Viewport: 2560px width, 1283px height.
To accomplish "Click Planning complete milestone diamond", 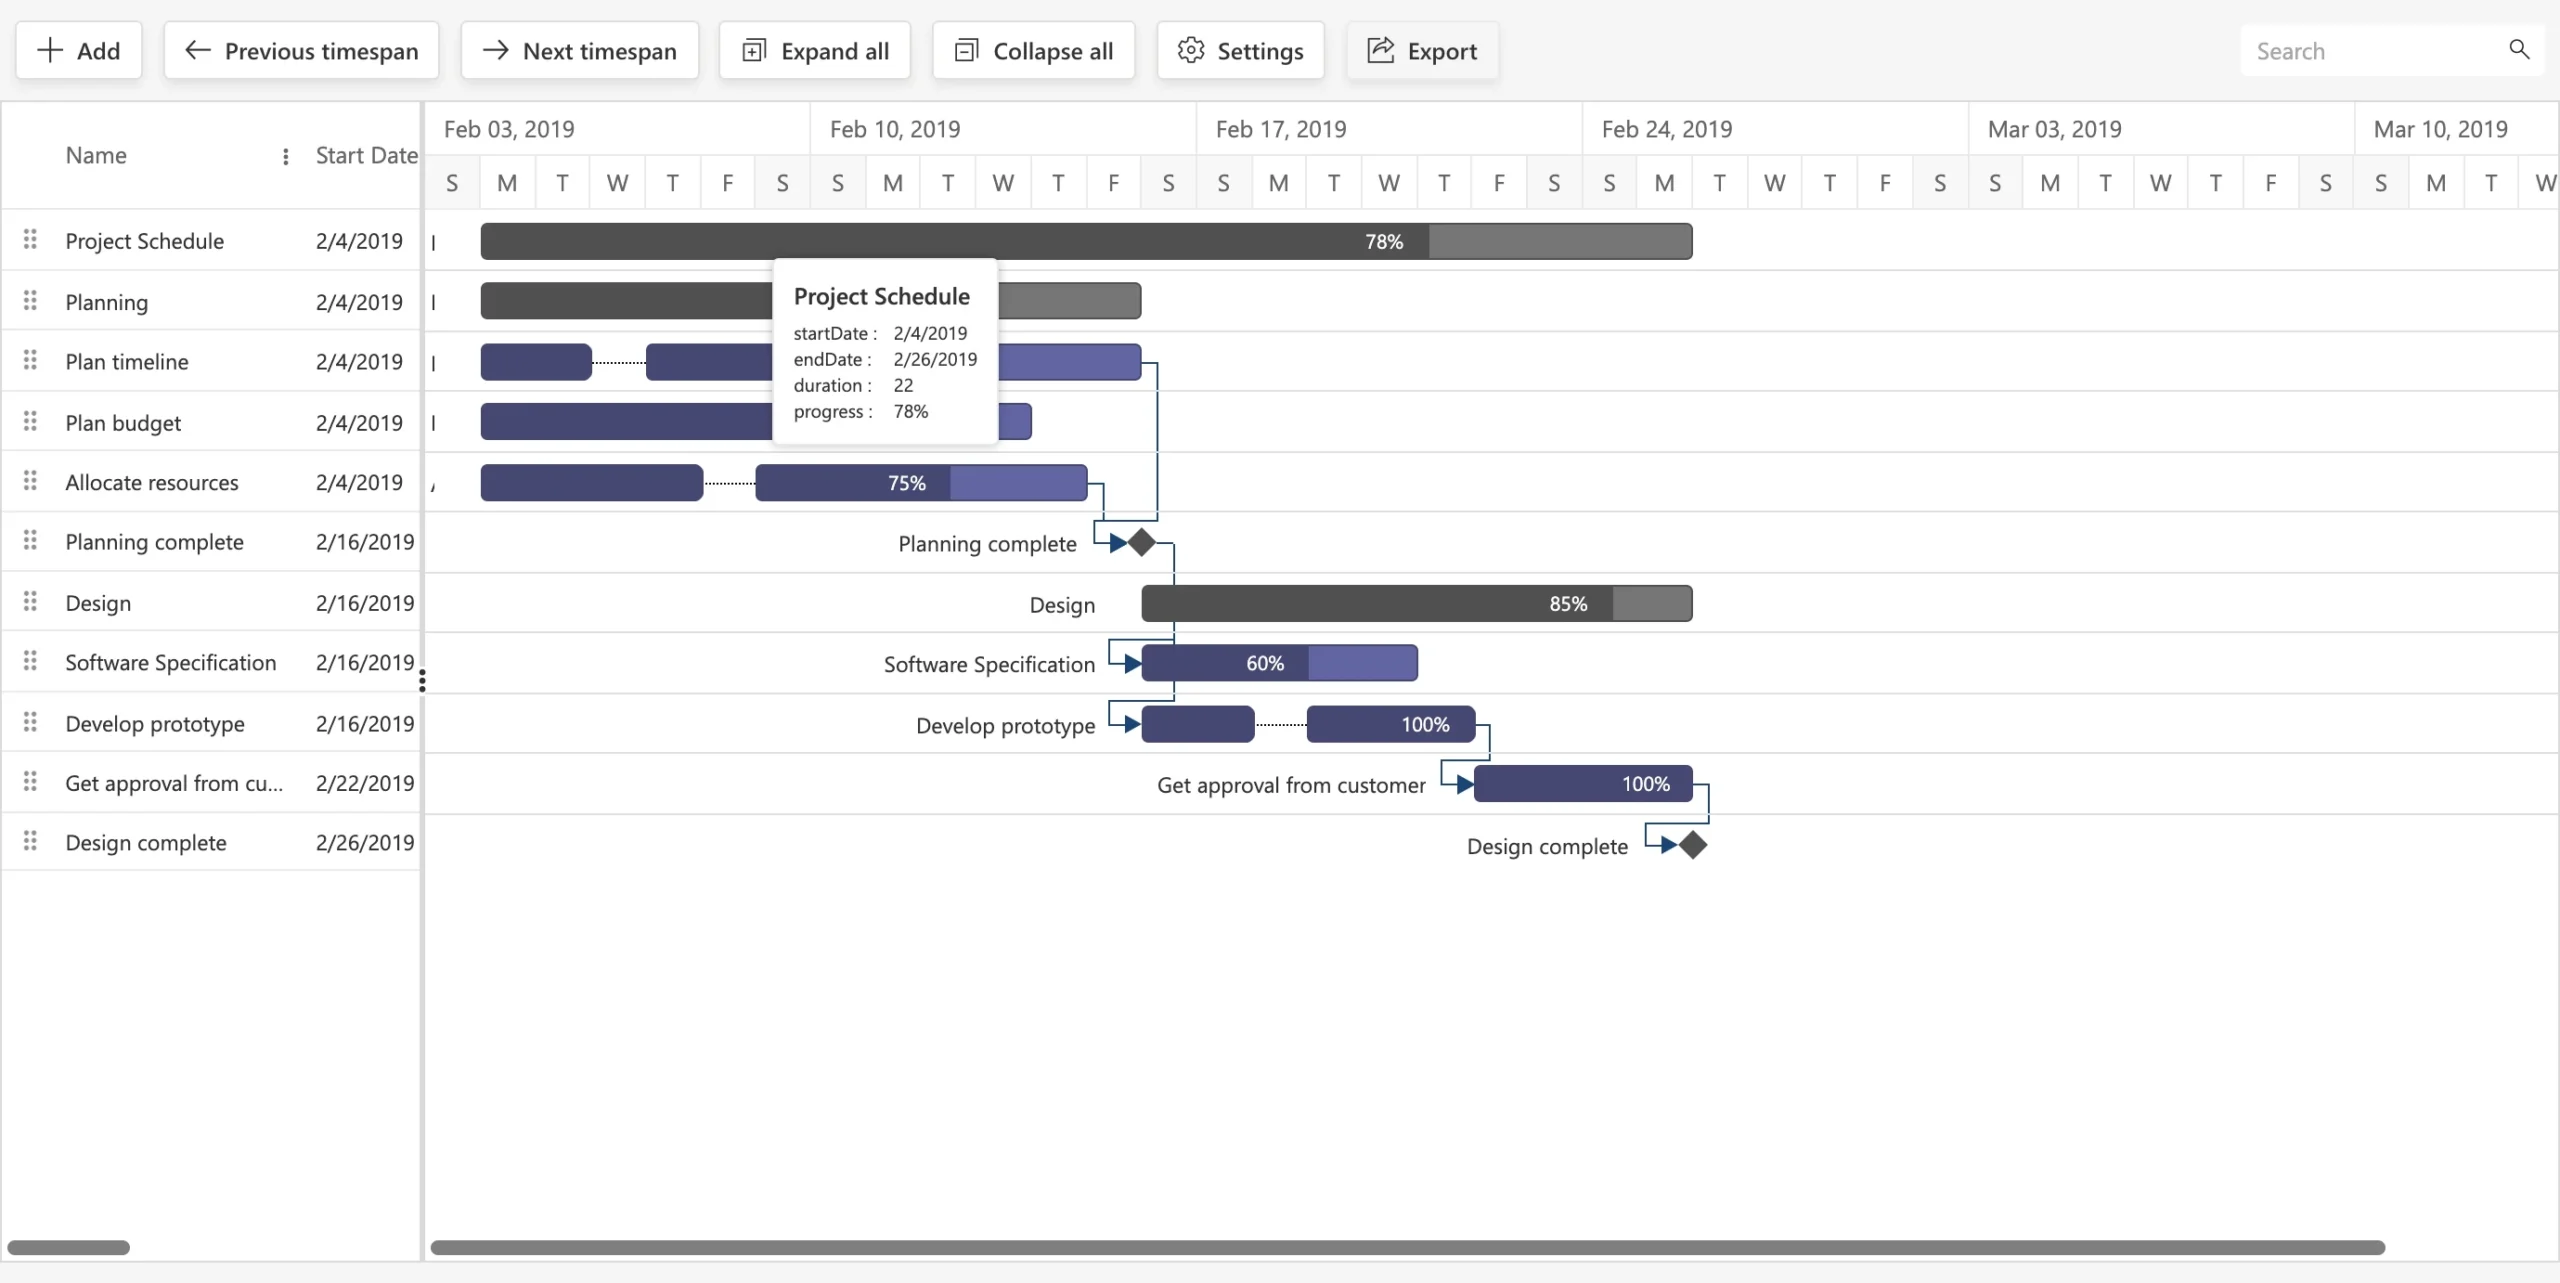I will tap(1141, 543).
